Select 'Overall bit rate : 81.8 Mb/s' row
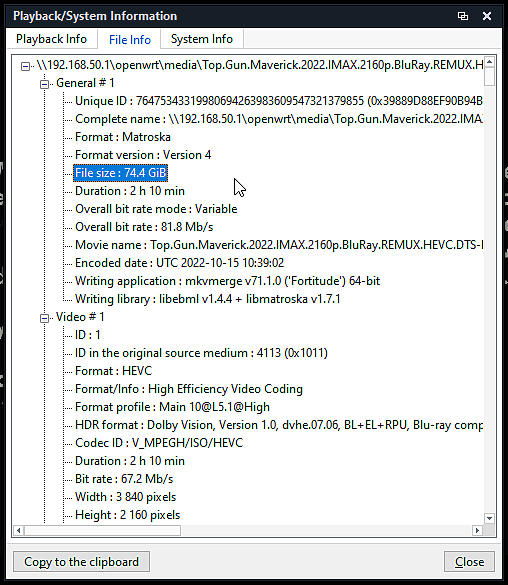 144,227
